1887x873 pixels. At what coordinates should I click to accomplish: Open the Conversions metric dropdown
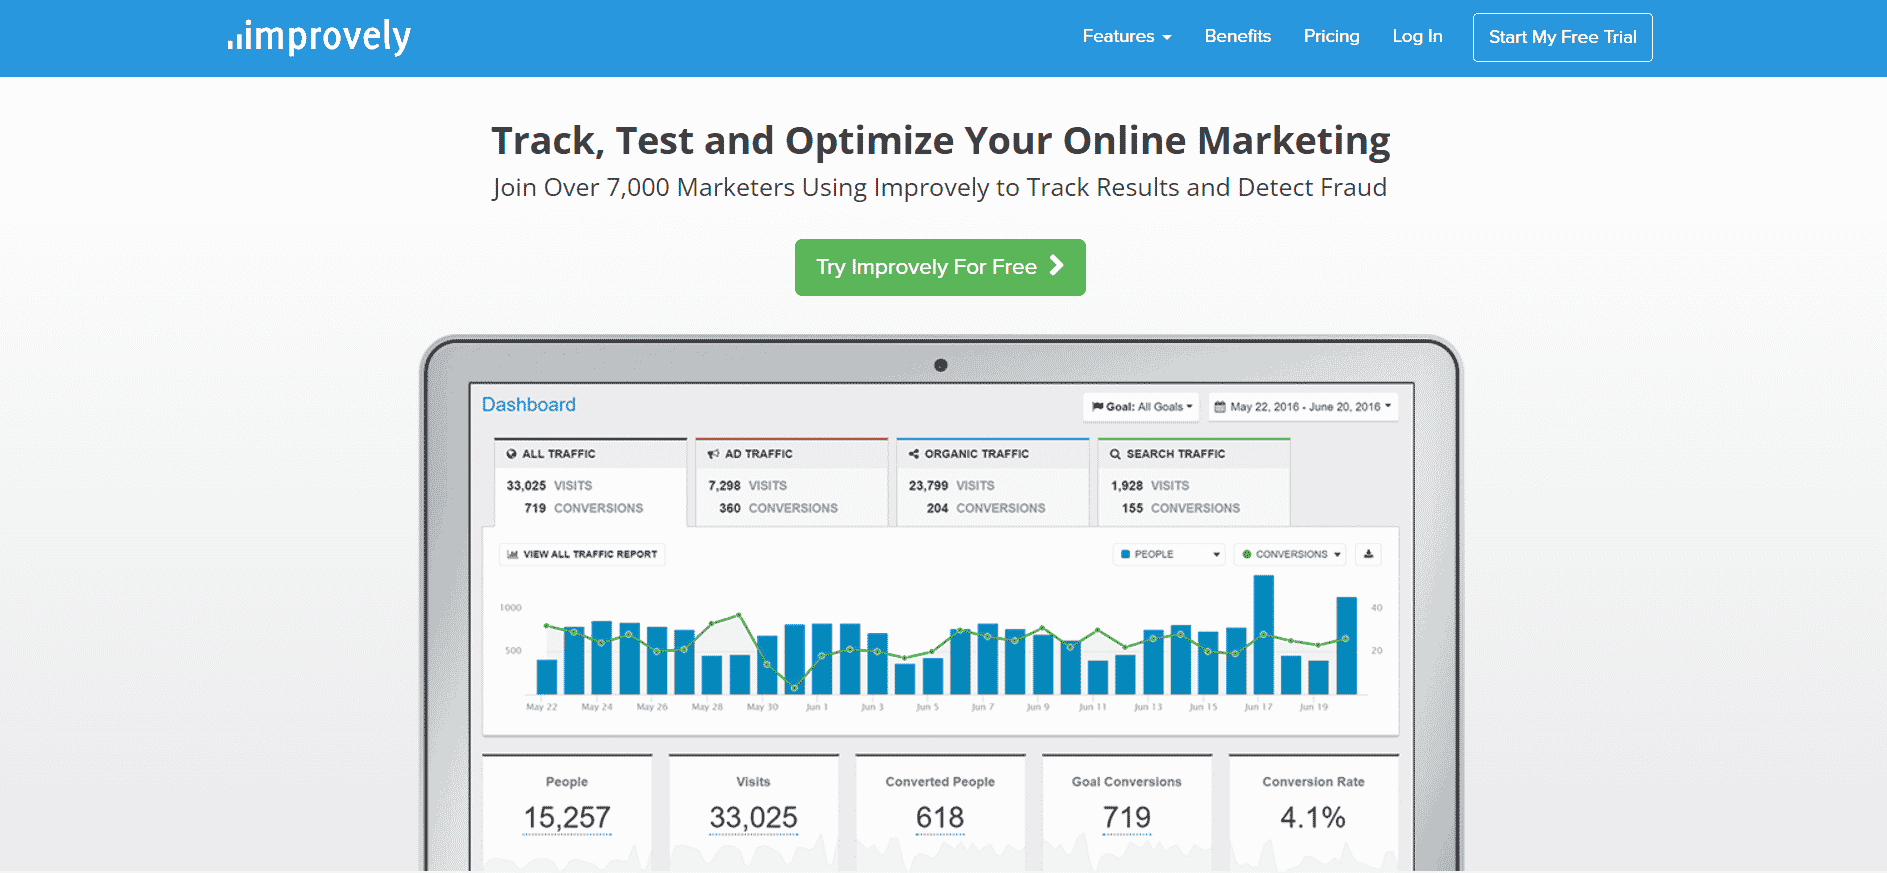[x=1290, y=554]
